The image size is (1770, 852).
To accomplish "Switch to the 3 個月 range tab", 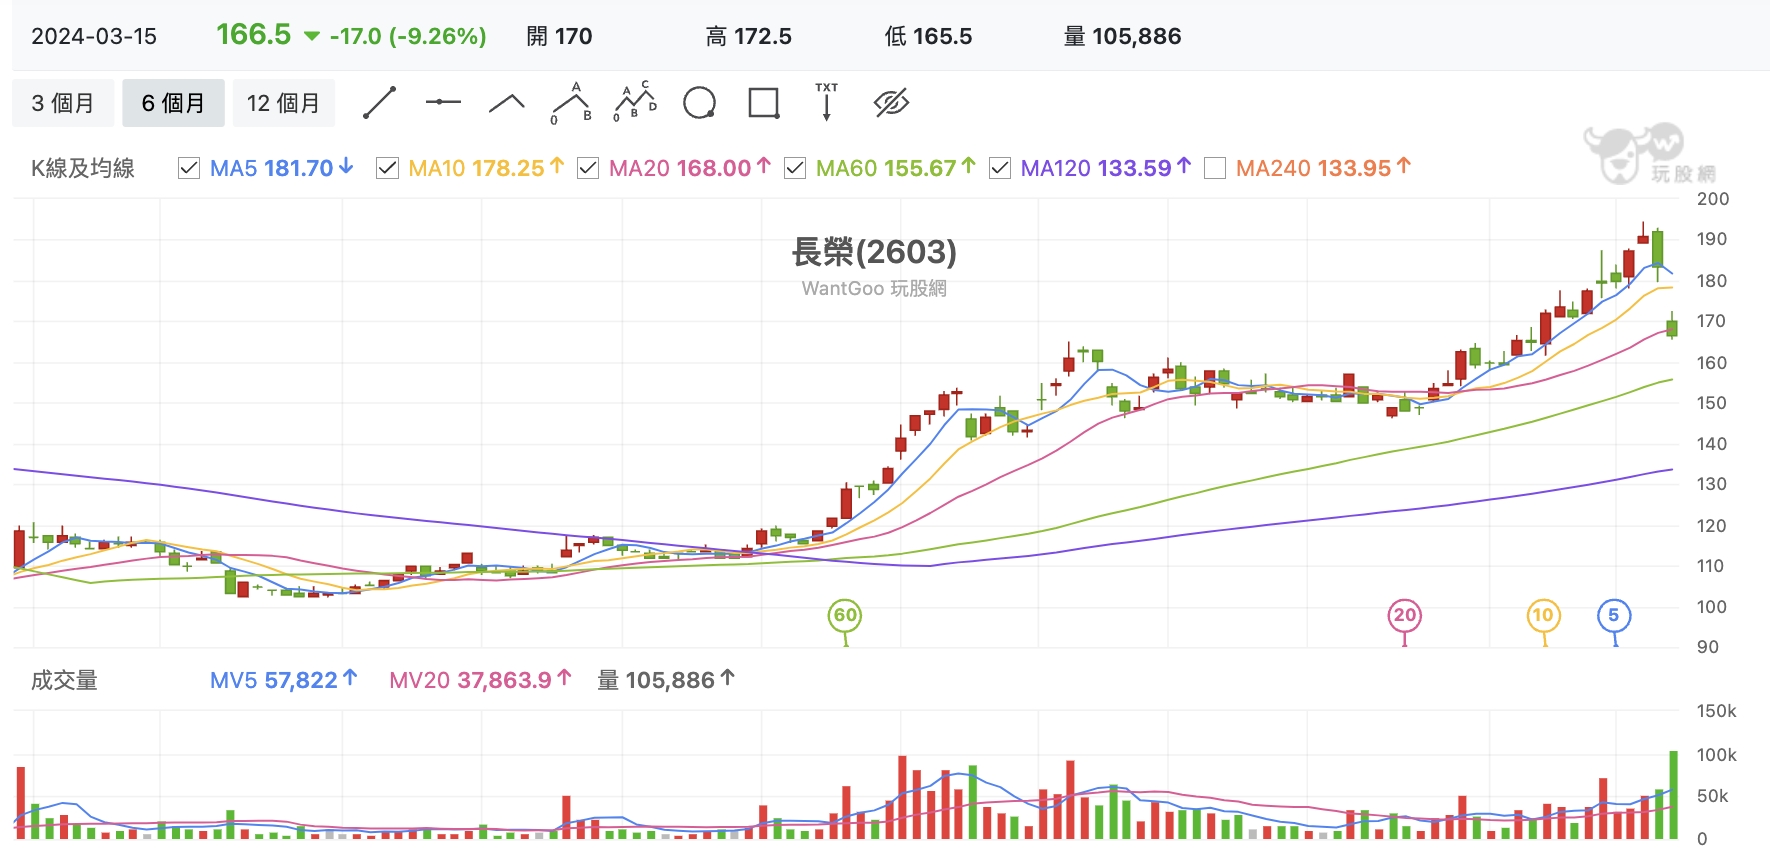I will (x=63, y=103).
